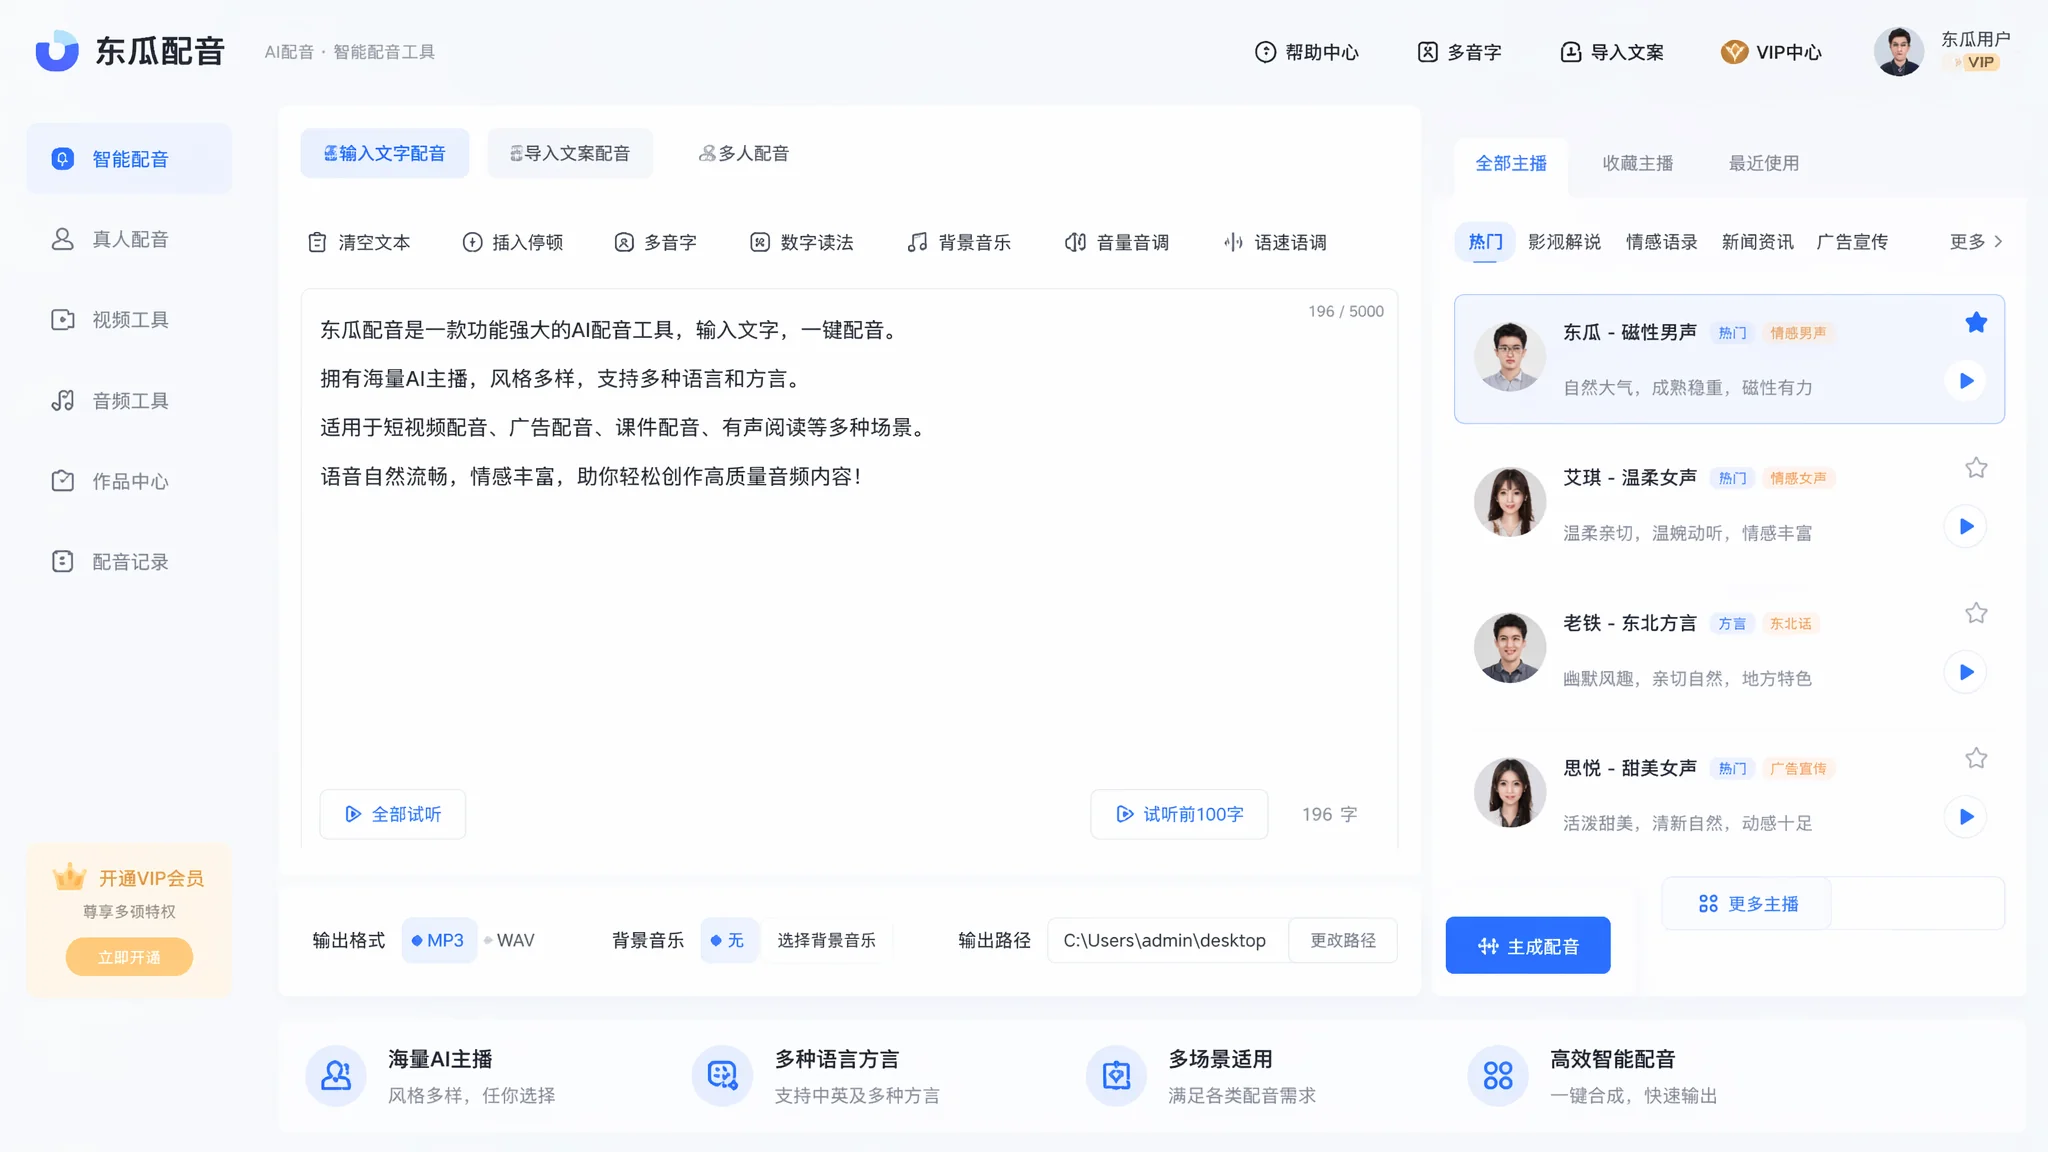
Task: Switch to the 多人配音 tab
Action: 744,153
